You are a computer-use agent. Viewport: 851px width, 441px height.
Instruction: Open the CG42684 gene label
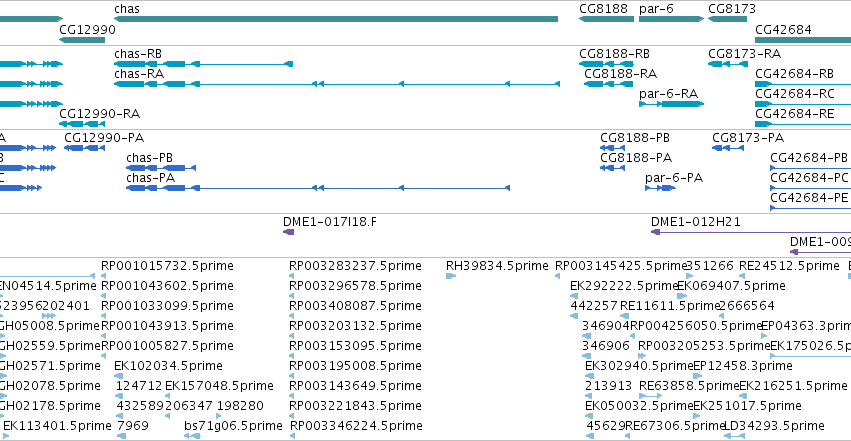(x=783, y=29)
